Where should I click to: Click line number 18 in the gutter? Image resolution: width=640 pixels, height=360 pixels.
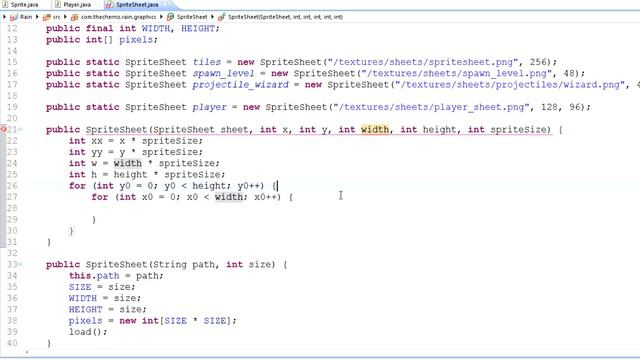[12, 96]
